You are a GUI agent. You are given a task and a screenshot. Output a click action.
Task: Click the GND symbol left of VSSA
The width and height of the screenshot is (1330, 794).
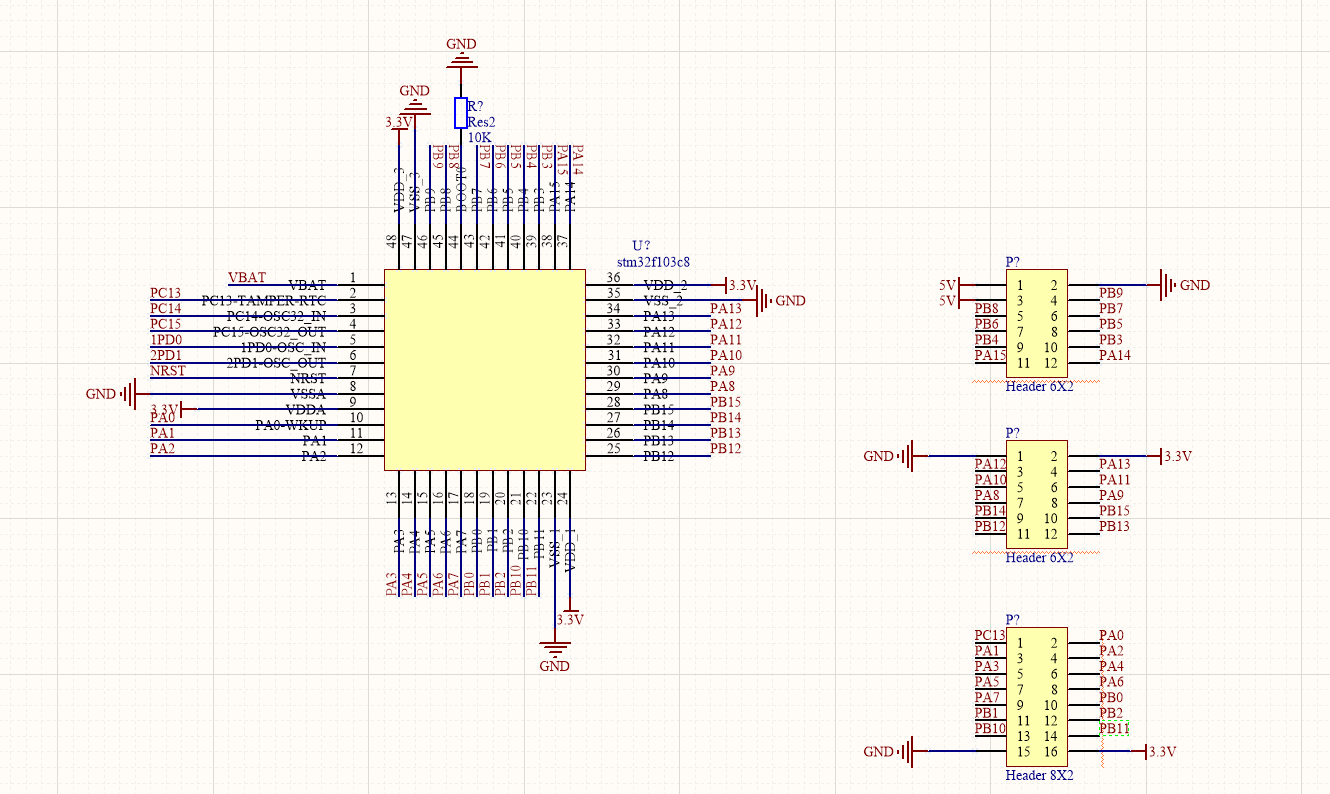[111, 394]
